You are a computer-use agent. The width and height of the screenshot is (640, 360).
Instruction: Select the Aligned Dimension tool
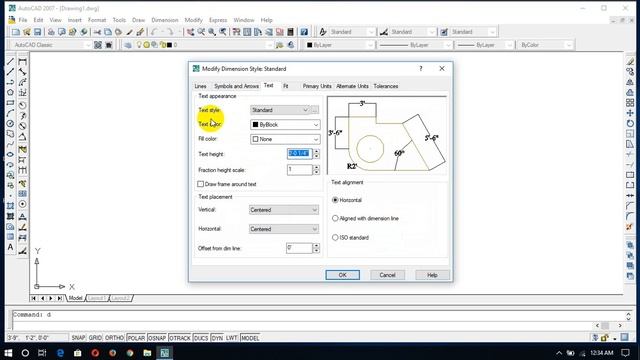point(22,72)
